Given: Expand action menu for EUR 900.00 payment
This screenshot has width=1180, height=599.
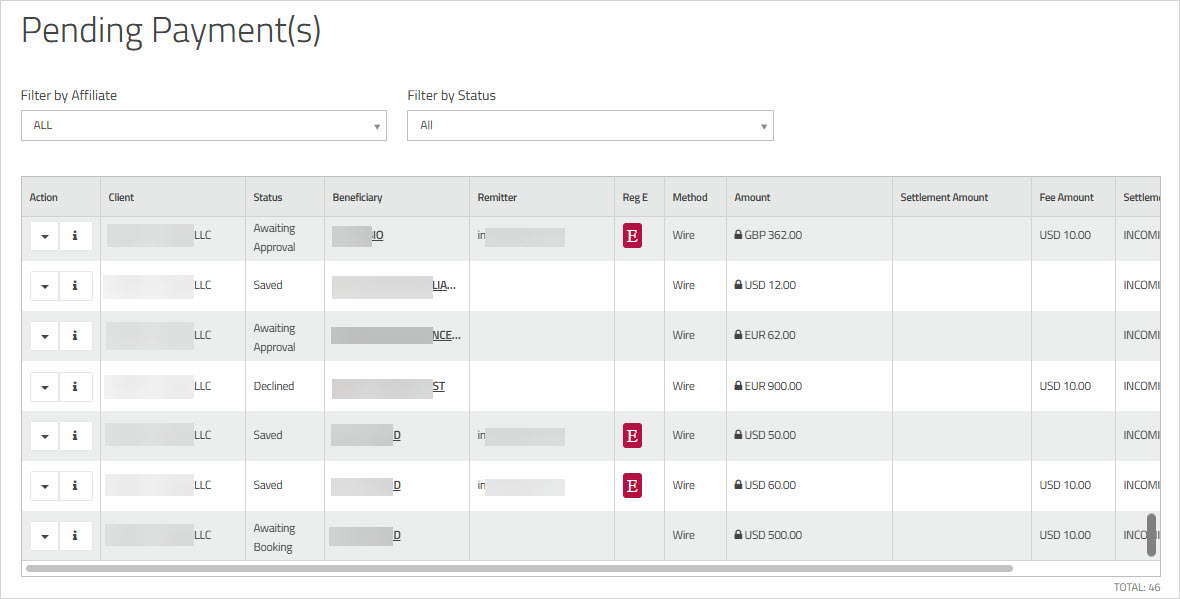Looking at the screenshot, I should pyautogui.click(x=44, y=387).
